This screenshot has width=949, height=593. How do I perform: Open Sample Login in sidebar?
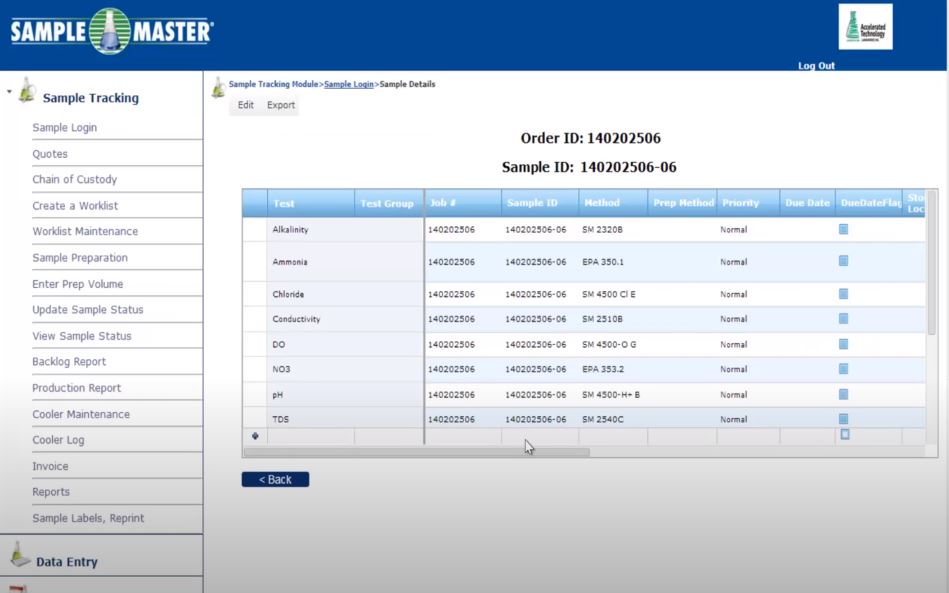tap(65, 128)
